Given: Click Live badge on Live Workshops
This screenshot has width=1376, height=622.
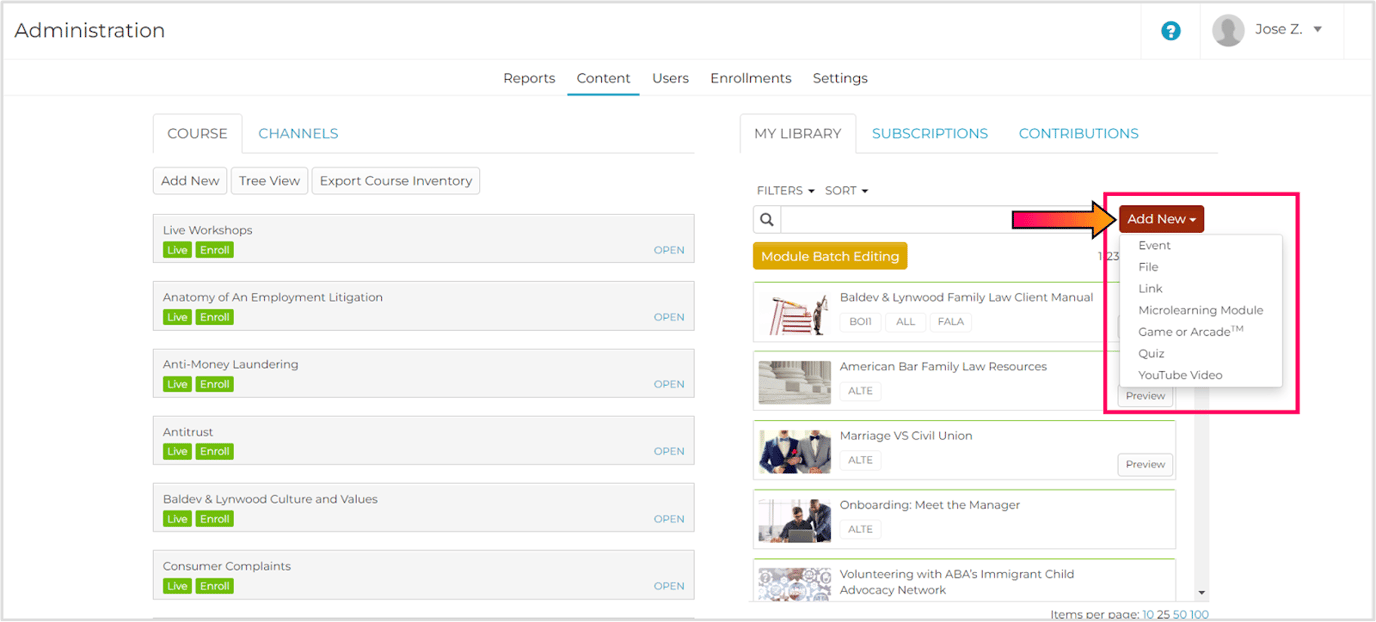Looking at the screenshot, I should pos(177,250).
